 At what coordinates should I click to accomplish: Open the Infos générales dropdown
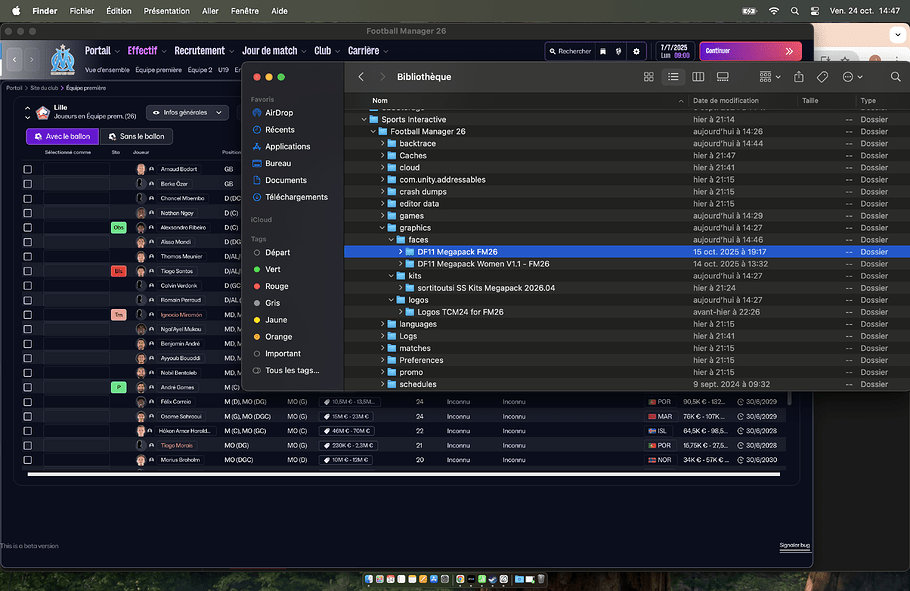(186, 113)
